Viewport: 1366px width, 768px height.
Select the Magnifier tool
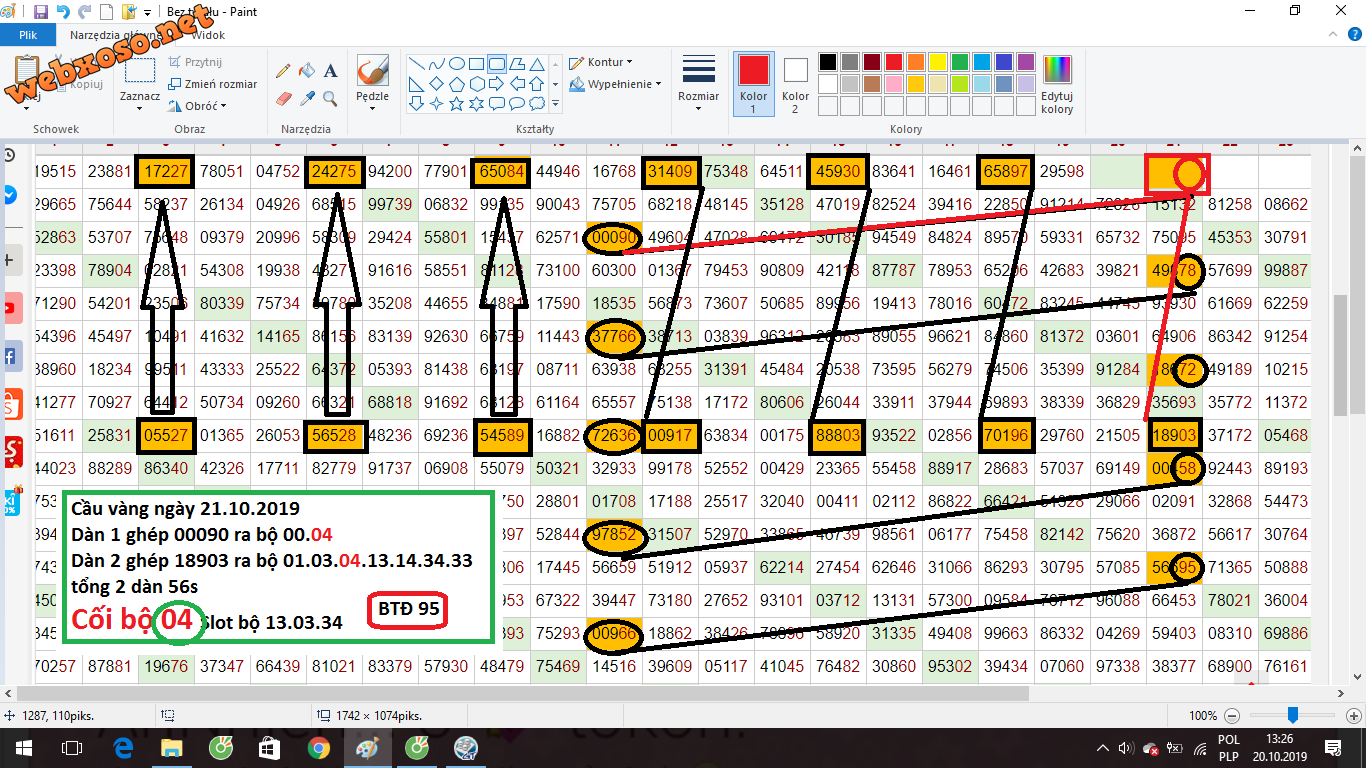330,99
